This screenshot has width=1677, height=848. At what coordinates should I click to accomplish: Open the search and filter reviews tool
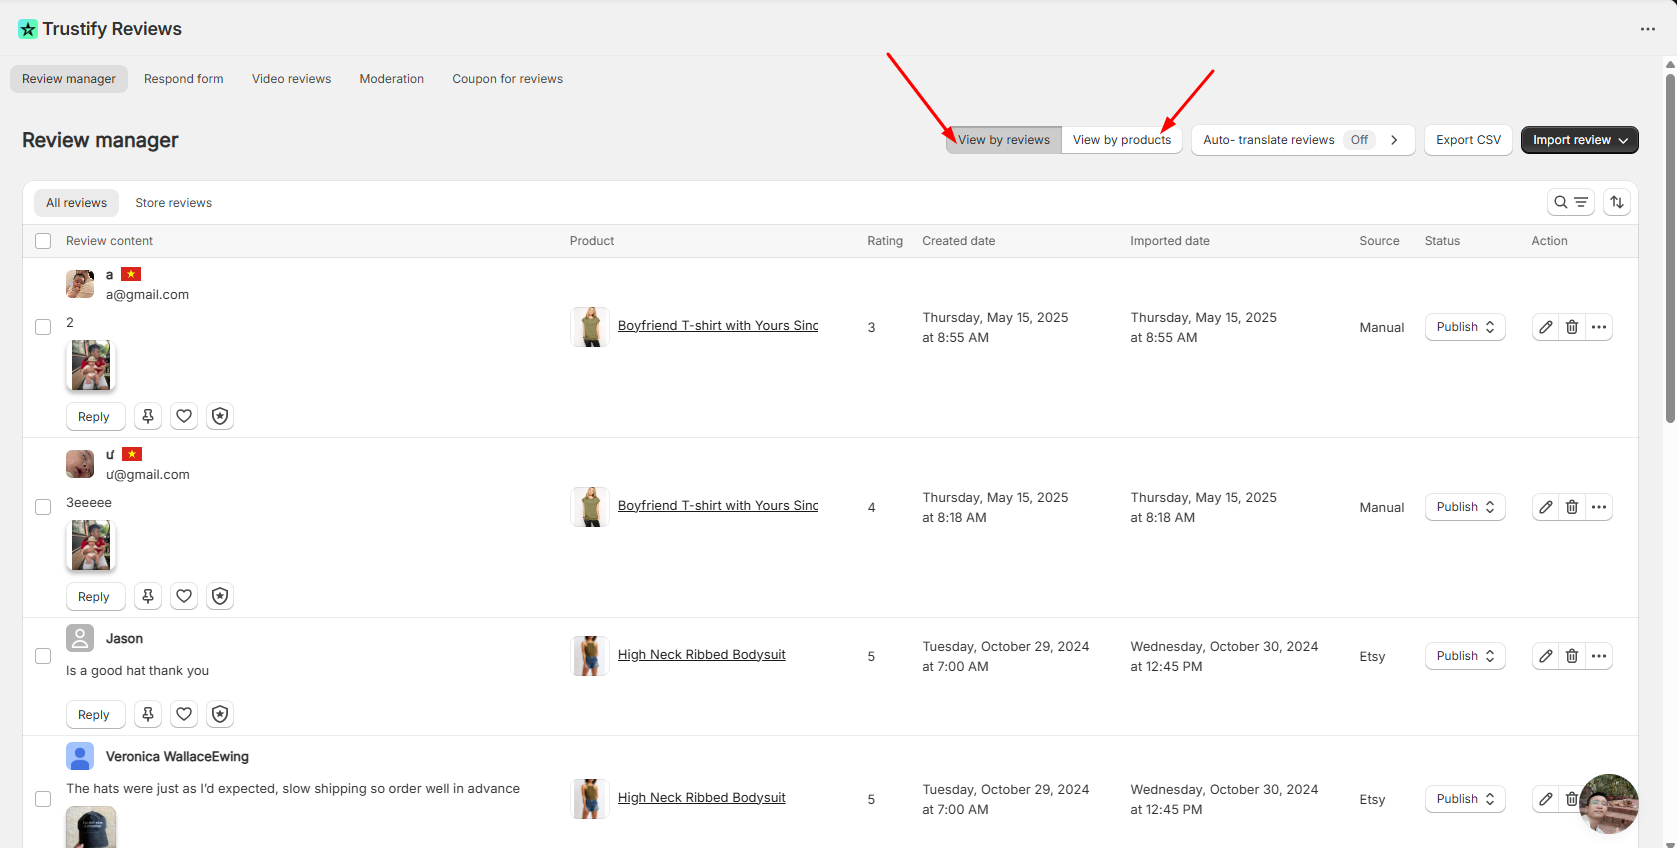pos(1570,202)
